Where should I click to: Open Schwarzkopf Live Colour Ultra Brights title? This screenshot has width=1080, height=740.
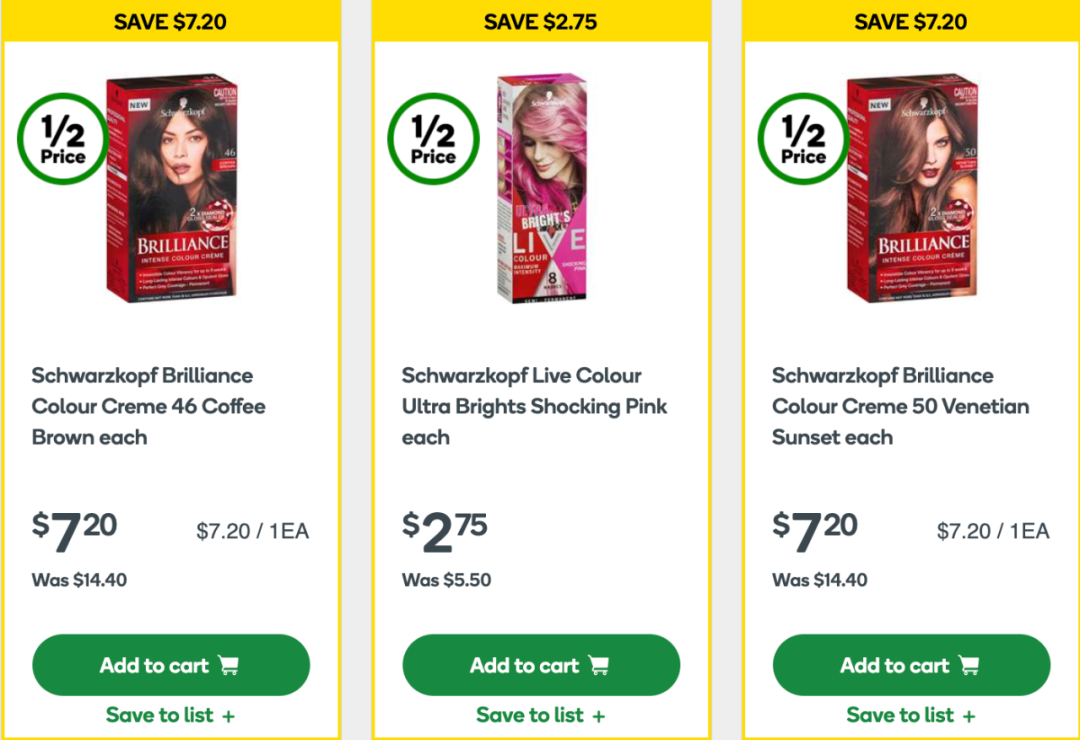pyautogui.click(x=534, y=407)
